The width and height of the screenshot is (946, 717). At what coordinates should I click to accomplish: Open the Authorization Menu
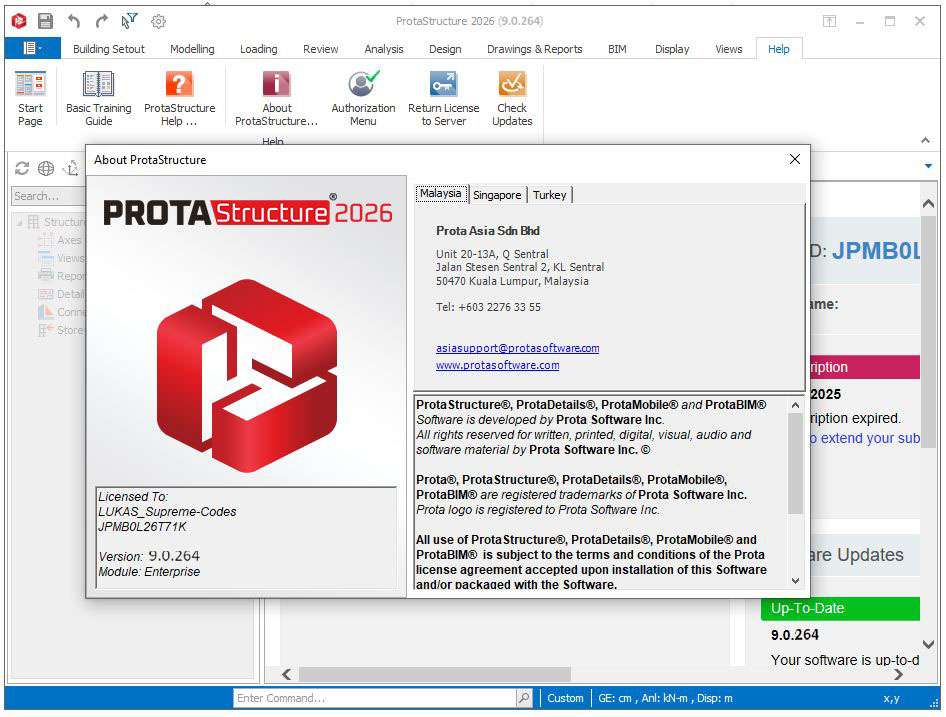tap(363, 98)
